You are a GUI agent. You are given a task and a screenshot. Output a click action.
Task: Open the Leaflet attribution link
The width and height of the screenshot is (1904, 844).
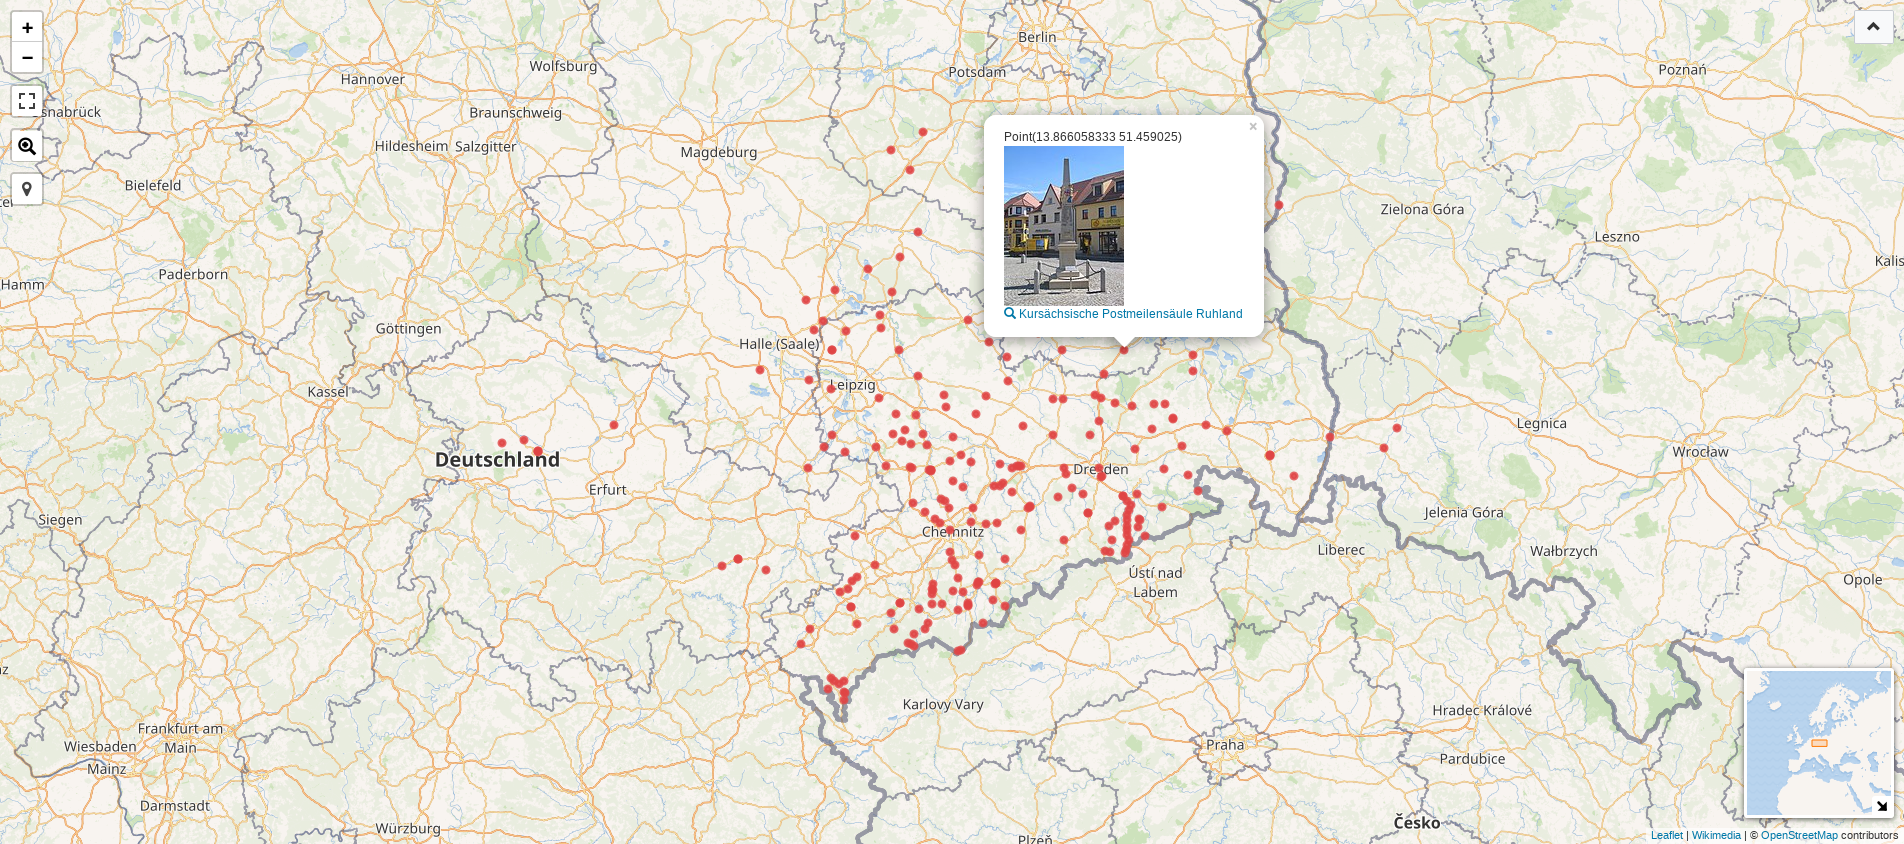1666,835
